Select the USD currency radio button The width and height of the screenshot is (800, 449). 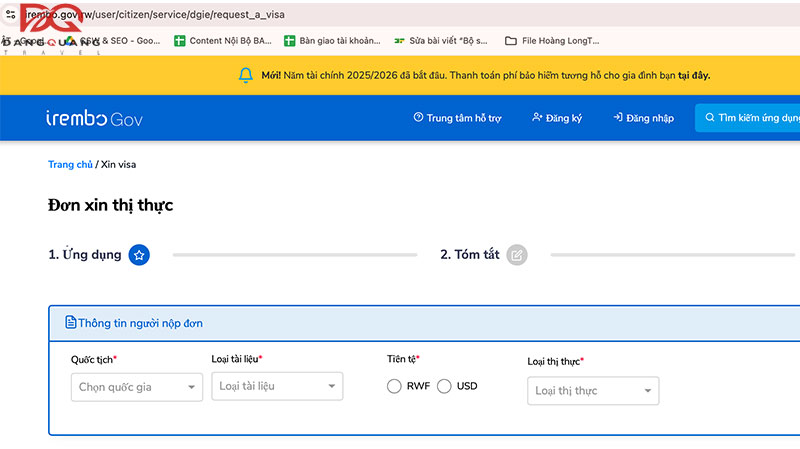[444, 386]
